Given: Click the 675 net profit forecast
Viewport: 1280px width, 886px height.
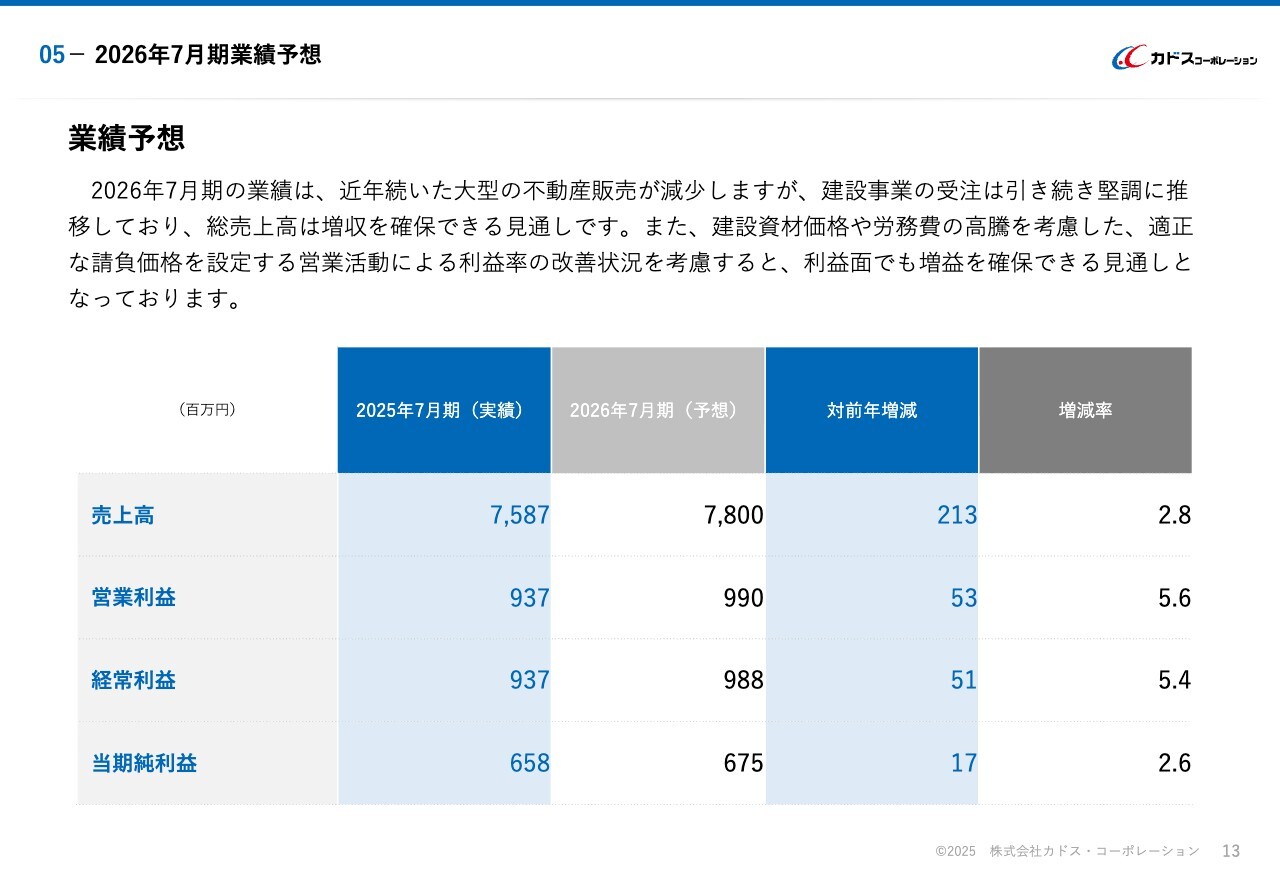Looking at the screenshot, I should pyautogui.click(x=744, y=763).
